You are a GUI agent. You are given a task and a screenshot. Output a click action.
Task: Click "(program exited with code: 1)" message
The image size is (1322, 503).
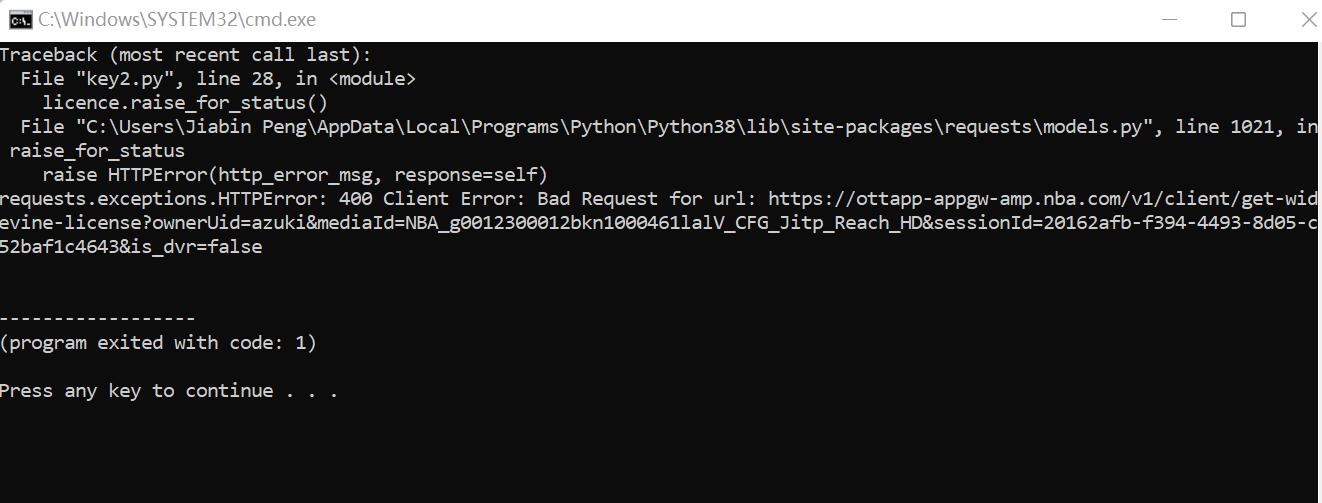(x=158, y=343)
